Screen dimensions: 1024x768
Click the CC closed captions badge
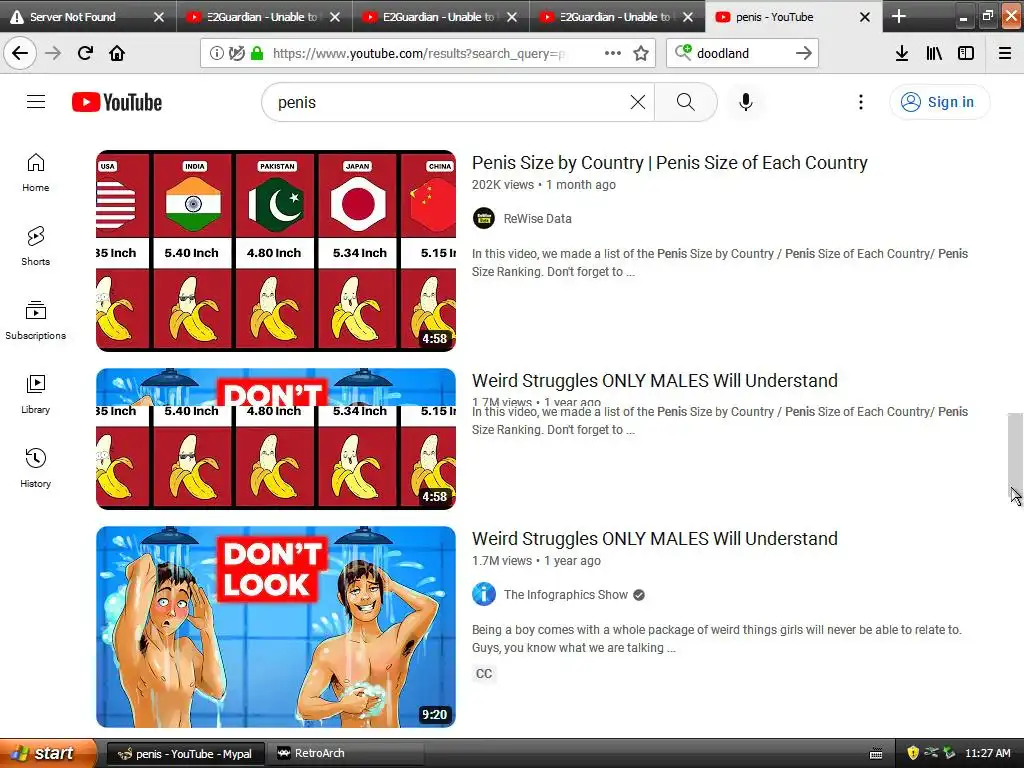pos(484,674)
